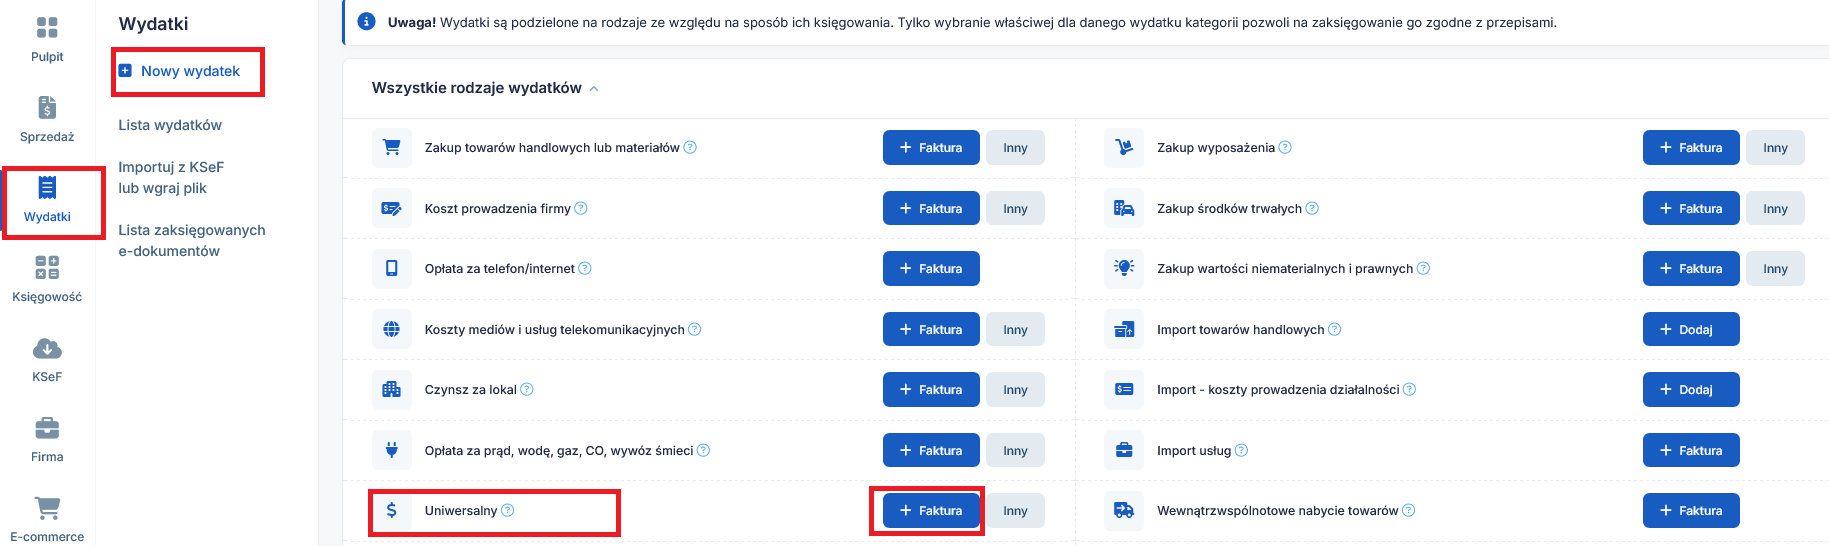Image resolution: width=1829 pixels, height=546 pixels.
Task: Open the Sprzedaż sidebar section
Action: 47,119
